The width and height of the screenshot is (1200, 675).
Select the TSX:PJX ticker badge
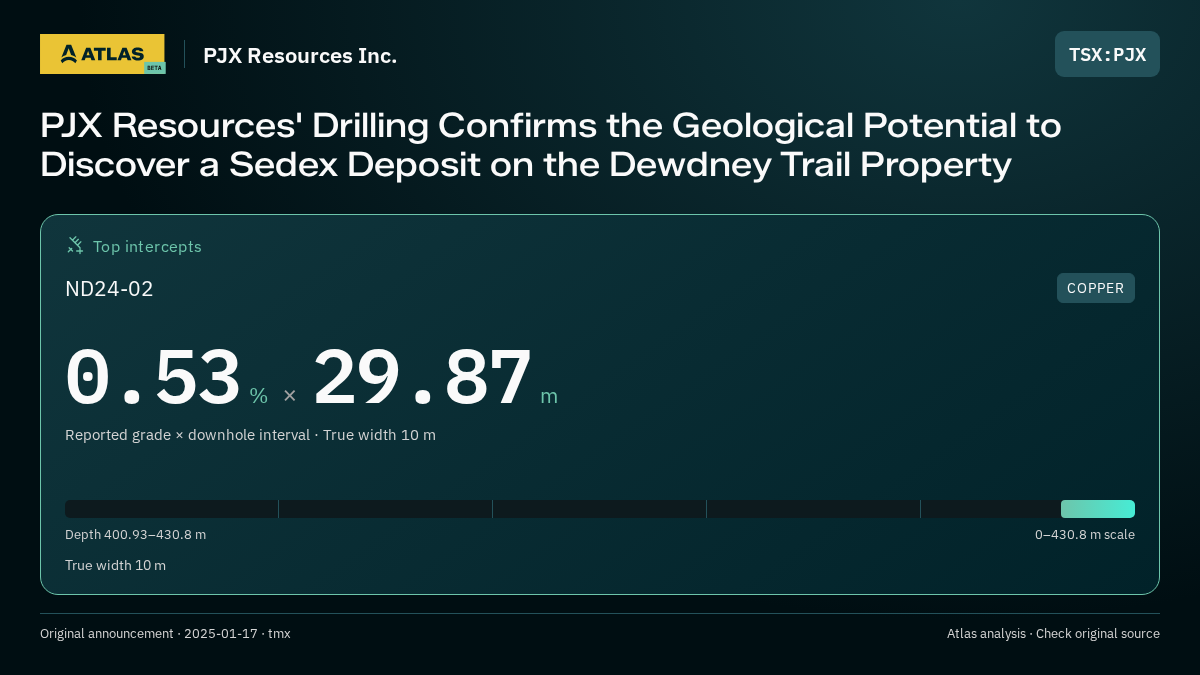tap(1107, 54)
